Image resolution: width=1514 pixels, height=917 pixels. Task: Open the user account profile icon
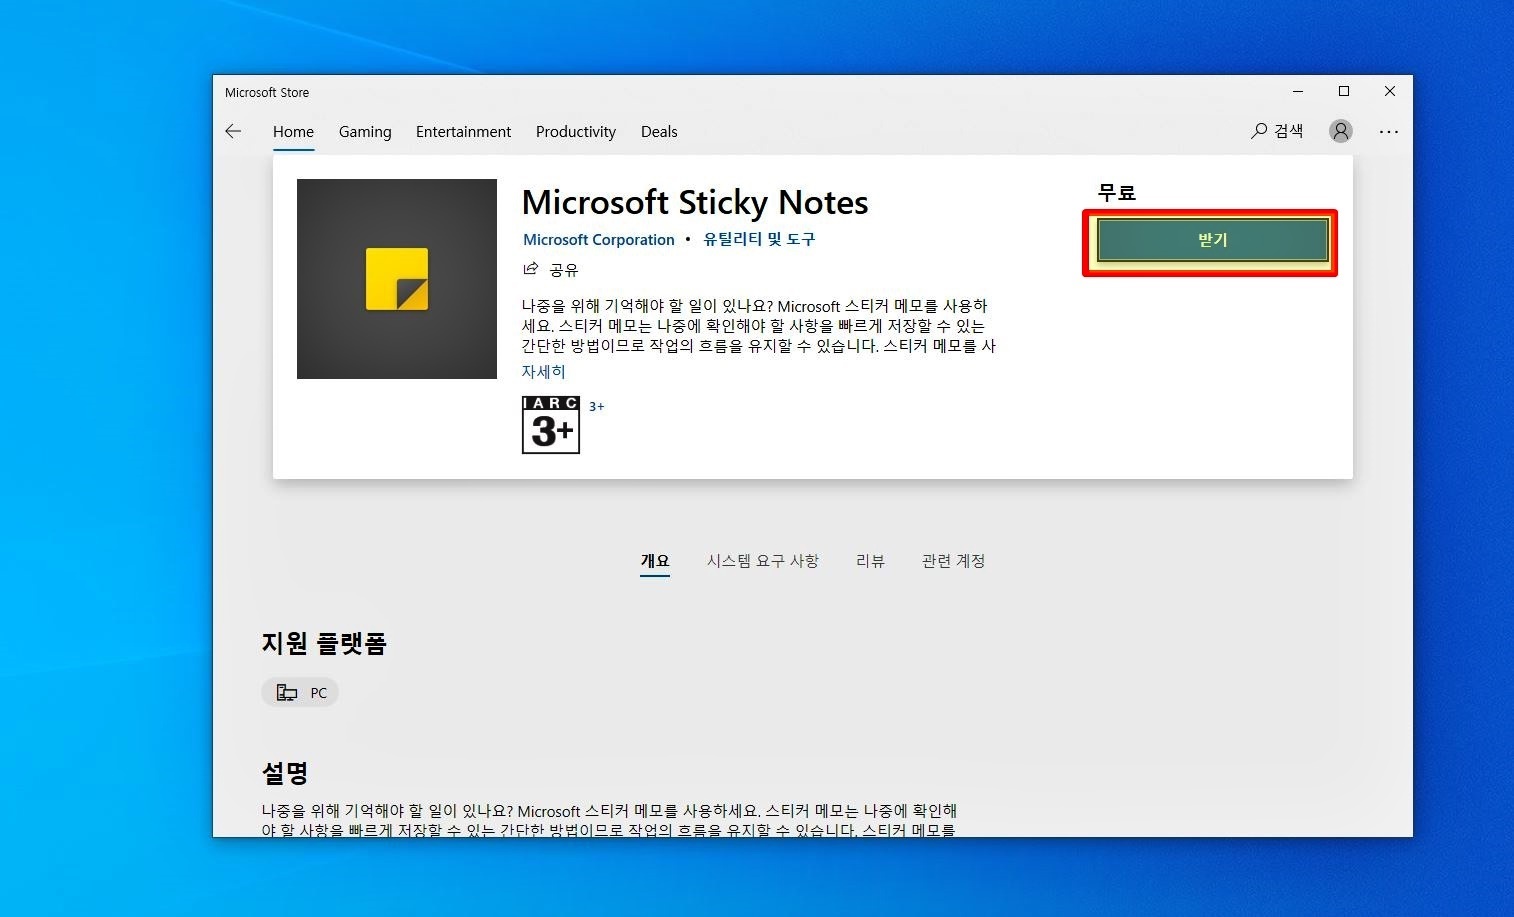(1340, 131)
